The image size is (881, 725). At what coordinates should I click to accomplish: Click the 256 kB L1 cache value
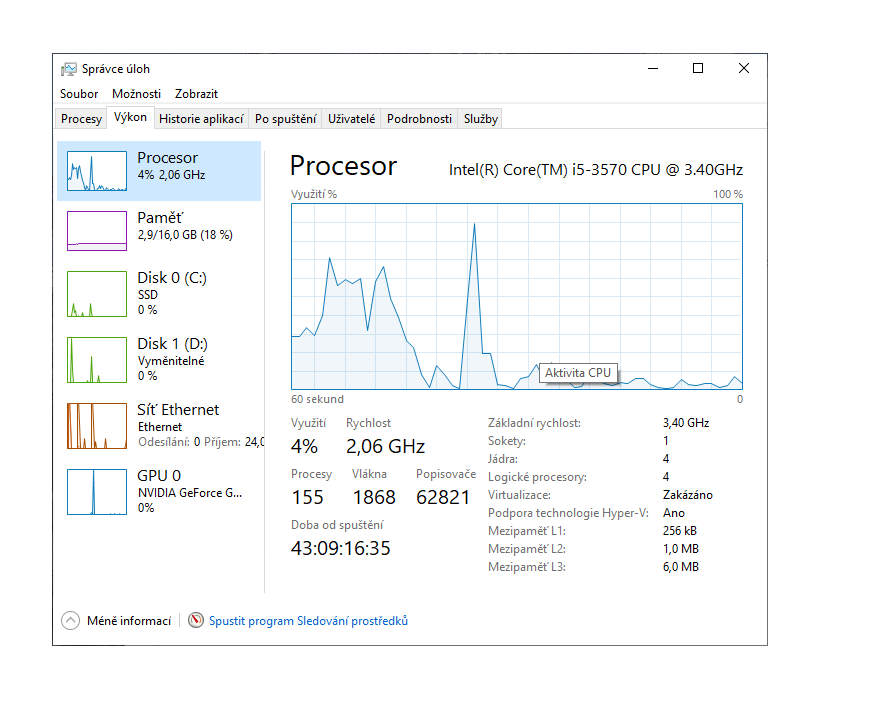(679, 531)
